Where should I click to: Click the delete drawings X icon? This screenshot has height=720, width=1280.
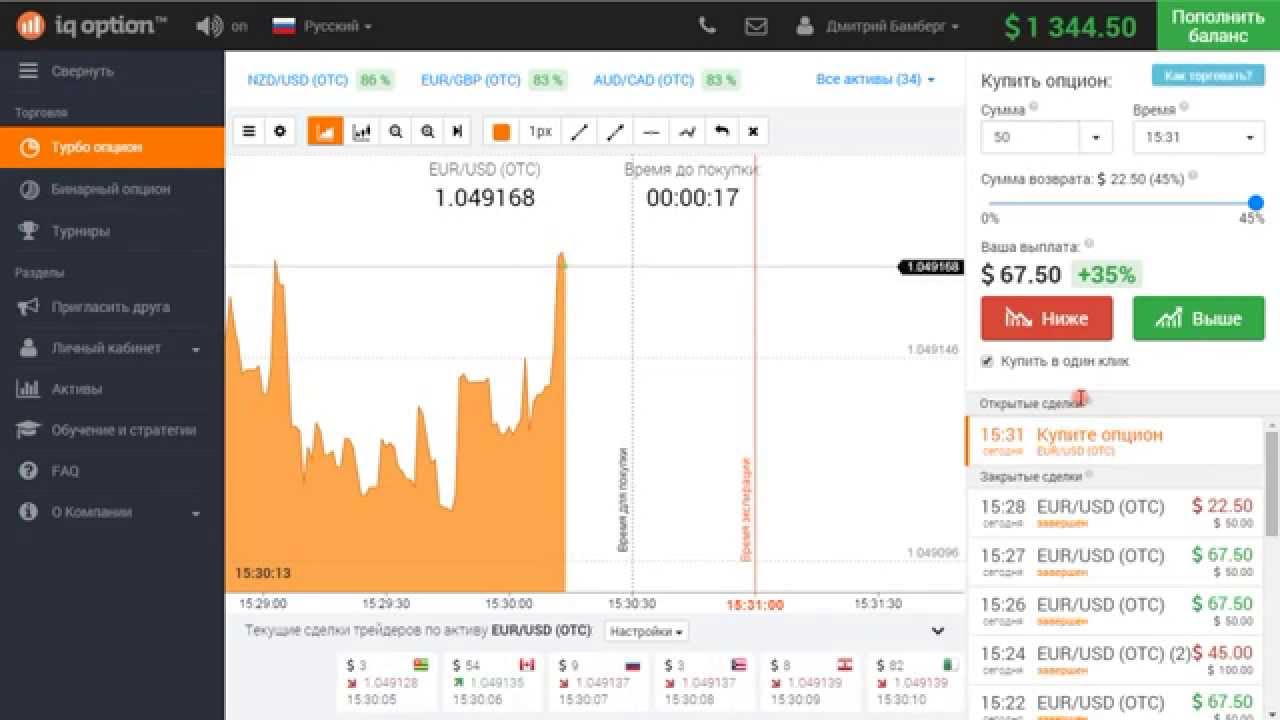753,131
